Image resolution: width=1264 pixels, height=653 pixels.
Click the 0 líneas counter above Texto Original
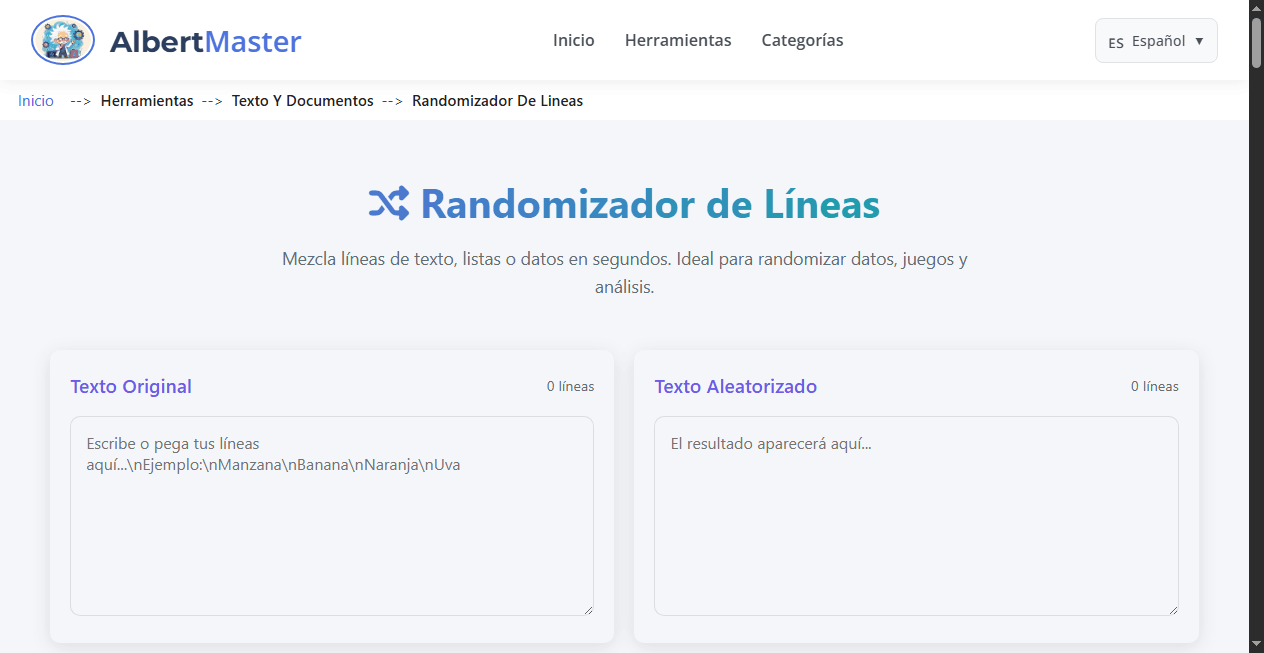[x=570, y=386]
